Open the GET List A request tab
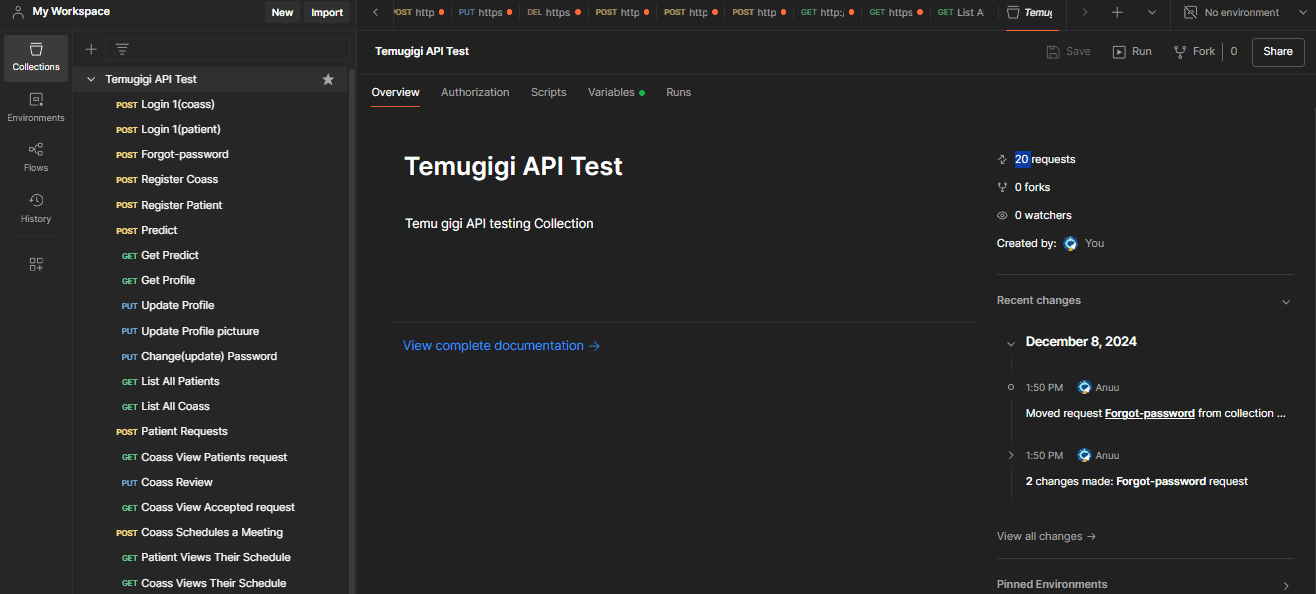Screen dimensions: 1316x594 point(961,13)
